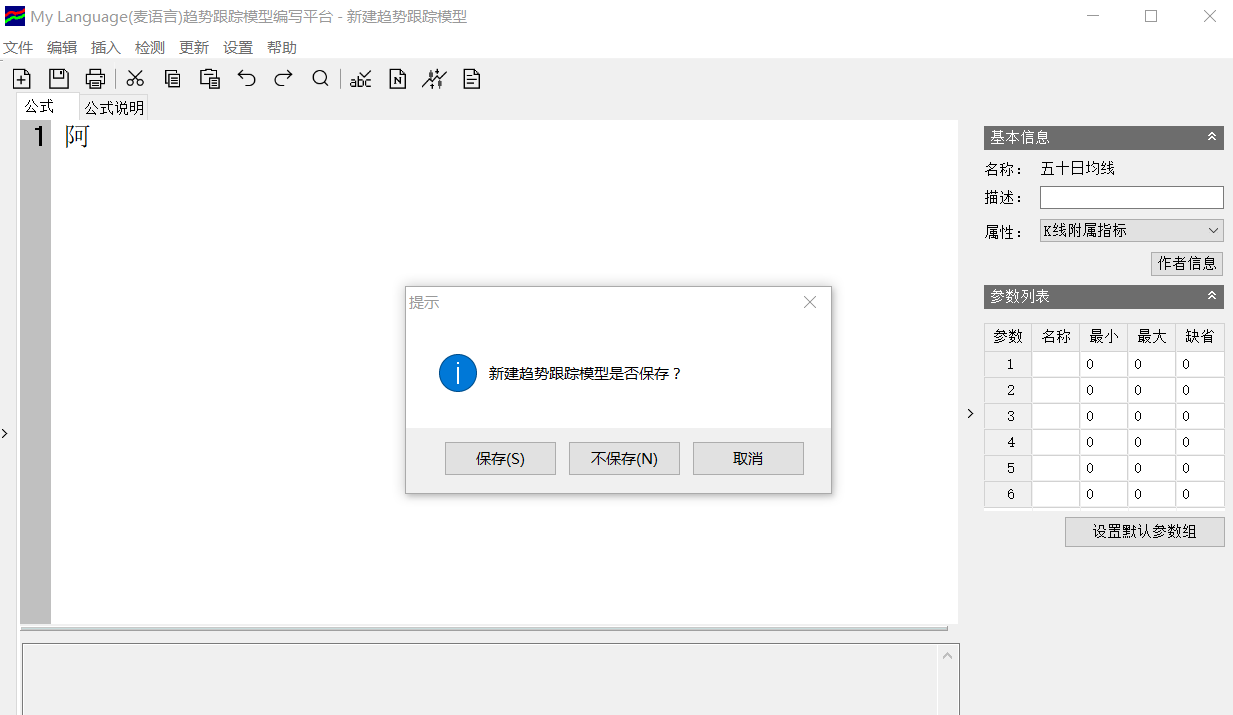This screenshot has width=1233, height=715.
Task: Click the scissors cut icon
Action: tap(135, 79)
